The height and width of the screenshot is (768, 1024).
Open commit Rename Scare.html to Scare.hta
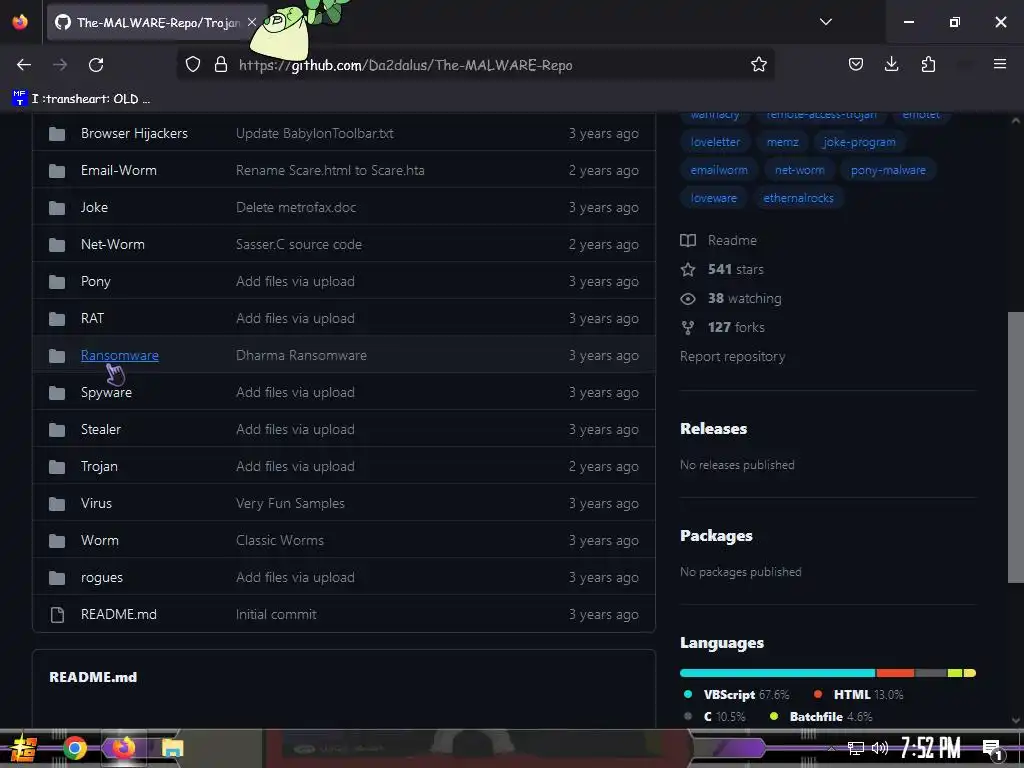330,170
